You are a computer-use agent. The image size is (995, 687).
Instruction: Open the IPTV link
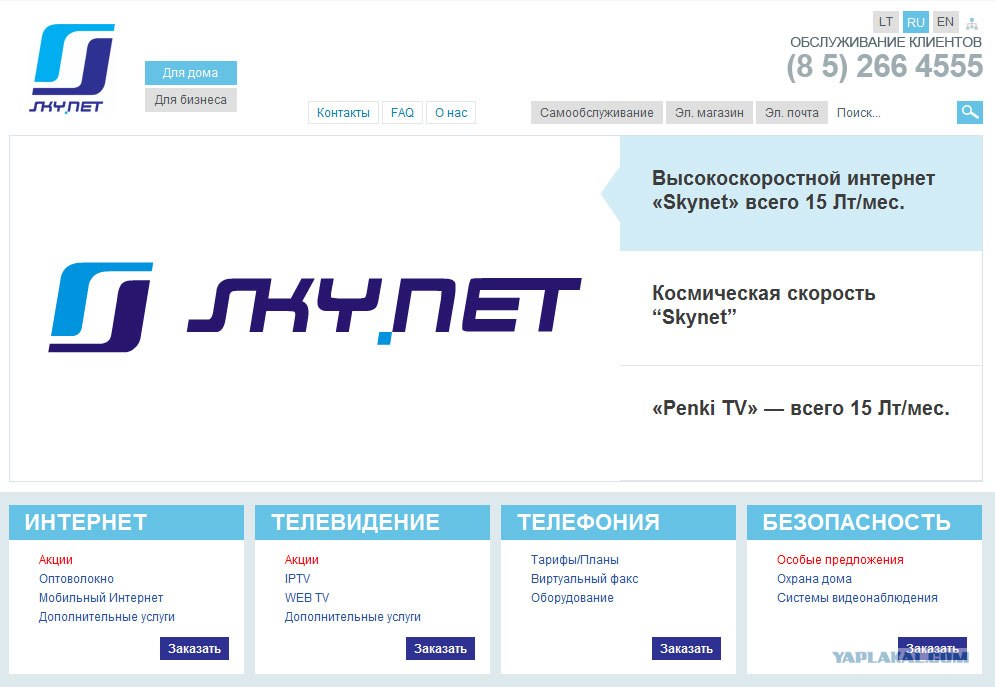point(297,579)
